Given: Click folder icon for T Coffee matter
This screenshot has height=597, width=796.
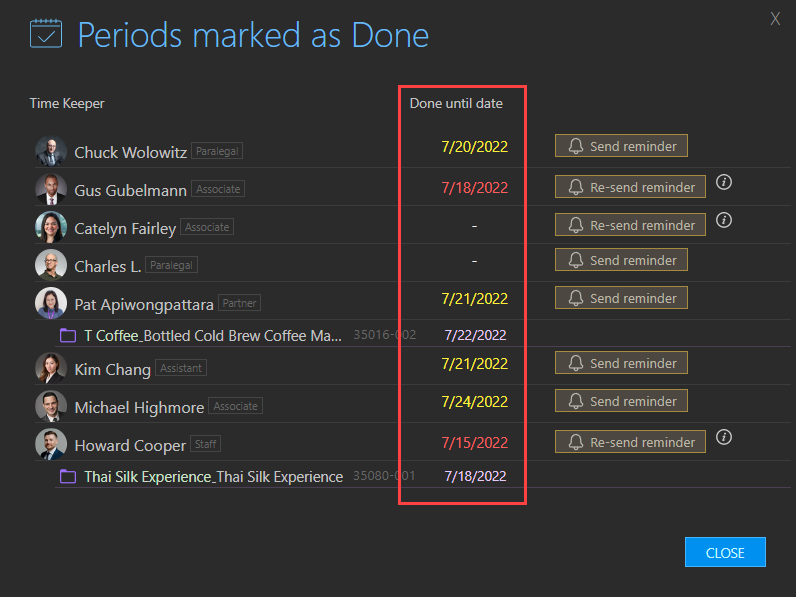Looking at the screenshot, I should click(68, 336).
